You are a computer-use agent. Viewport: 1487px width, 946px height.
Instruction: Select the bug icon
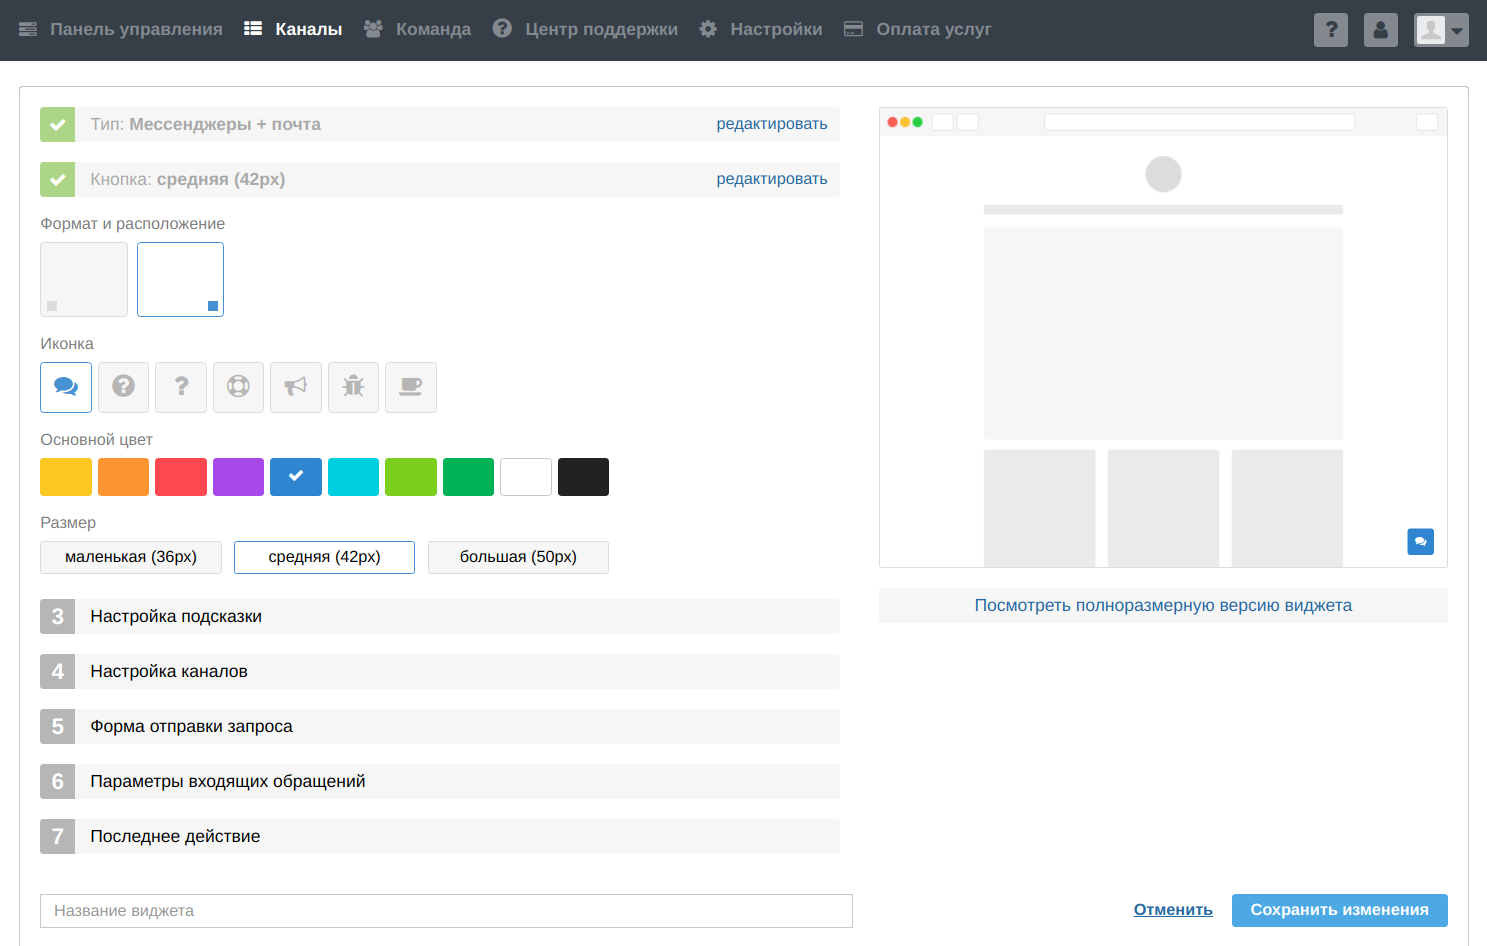[353, 387]
